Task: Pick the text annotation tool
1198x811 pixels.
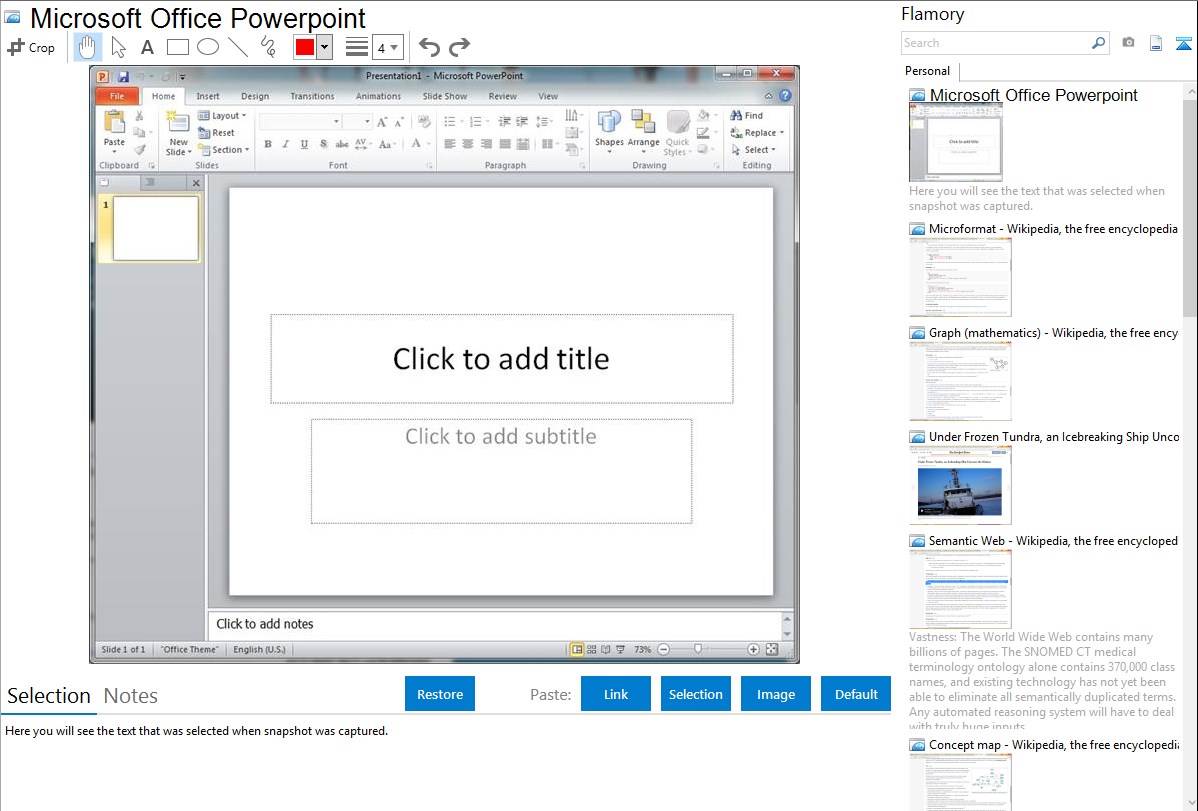Action: click(147, 47)
